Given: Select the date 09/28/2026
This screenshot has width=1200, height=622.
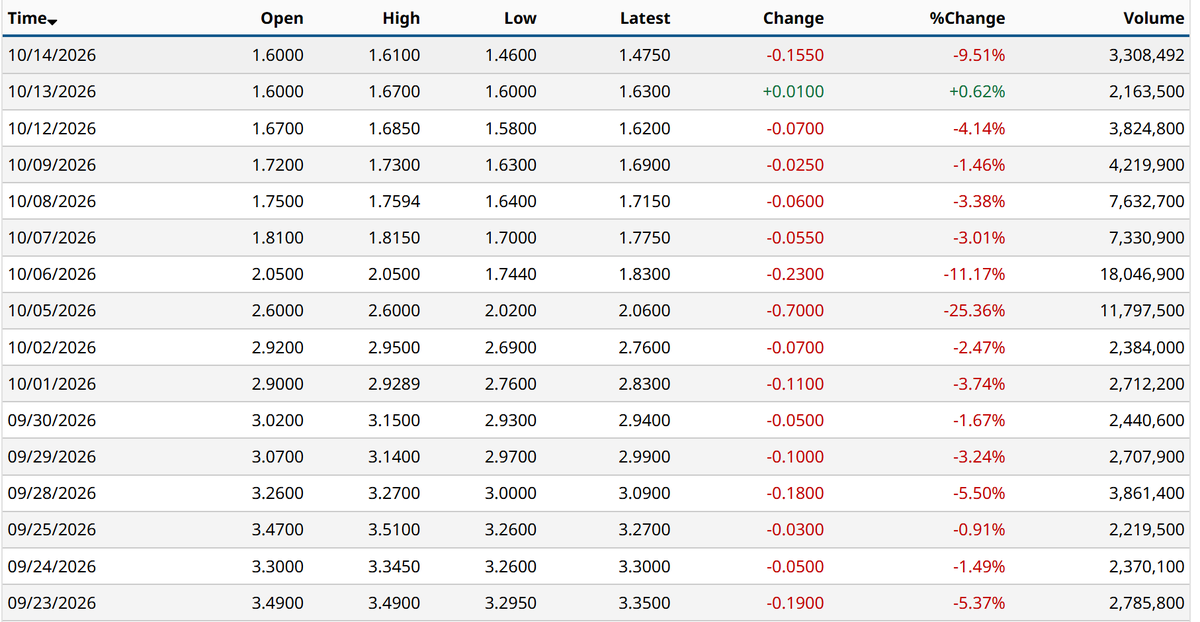Looking at the screenshot, I should (52, 494).
